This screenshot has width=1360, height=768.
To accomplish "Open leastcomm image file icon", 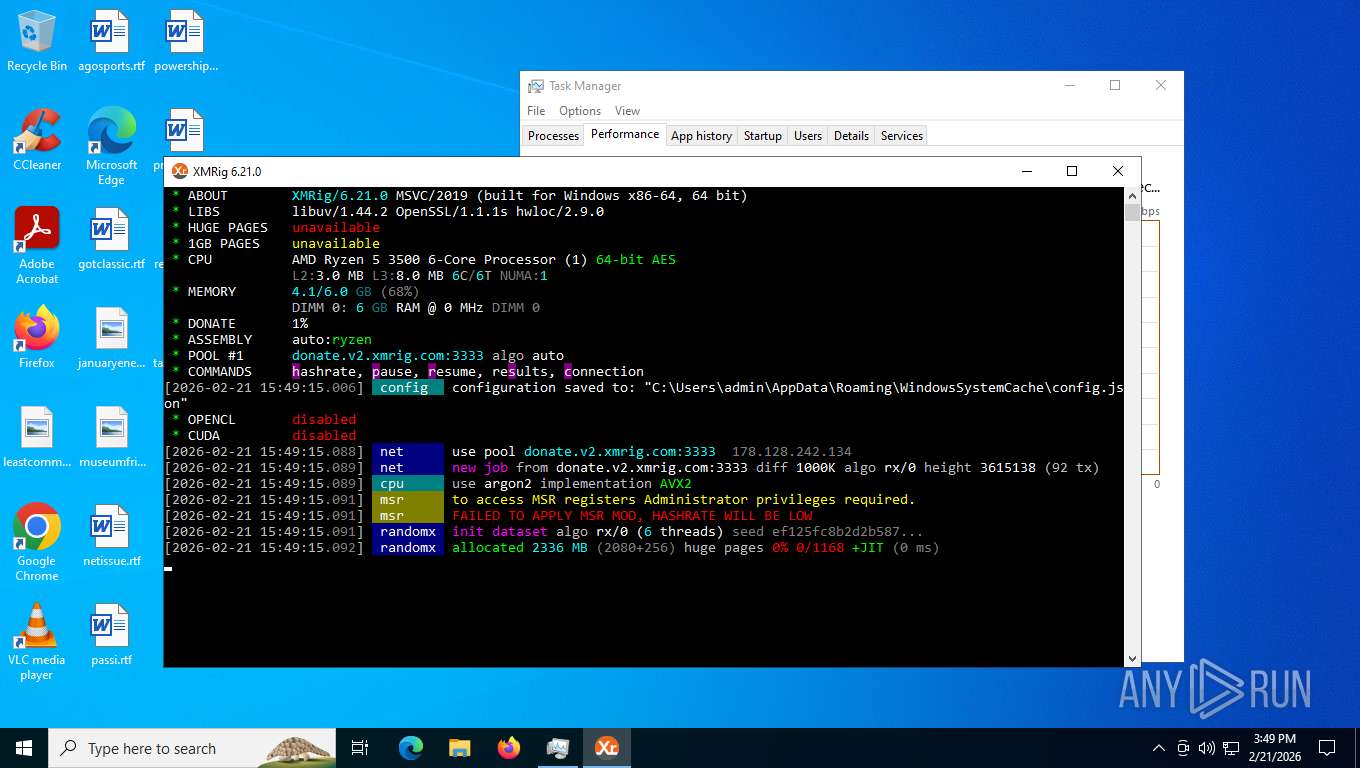I will (x=37, y=437).
